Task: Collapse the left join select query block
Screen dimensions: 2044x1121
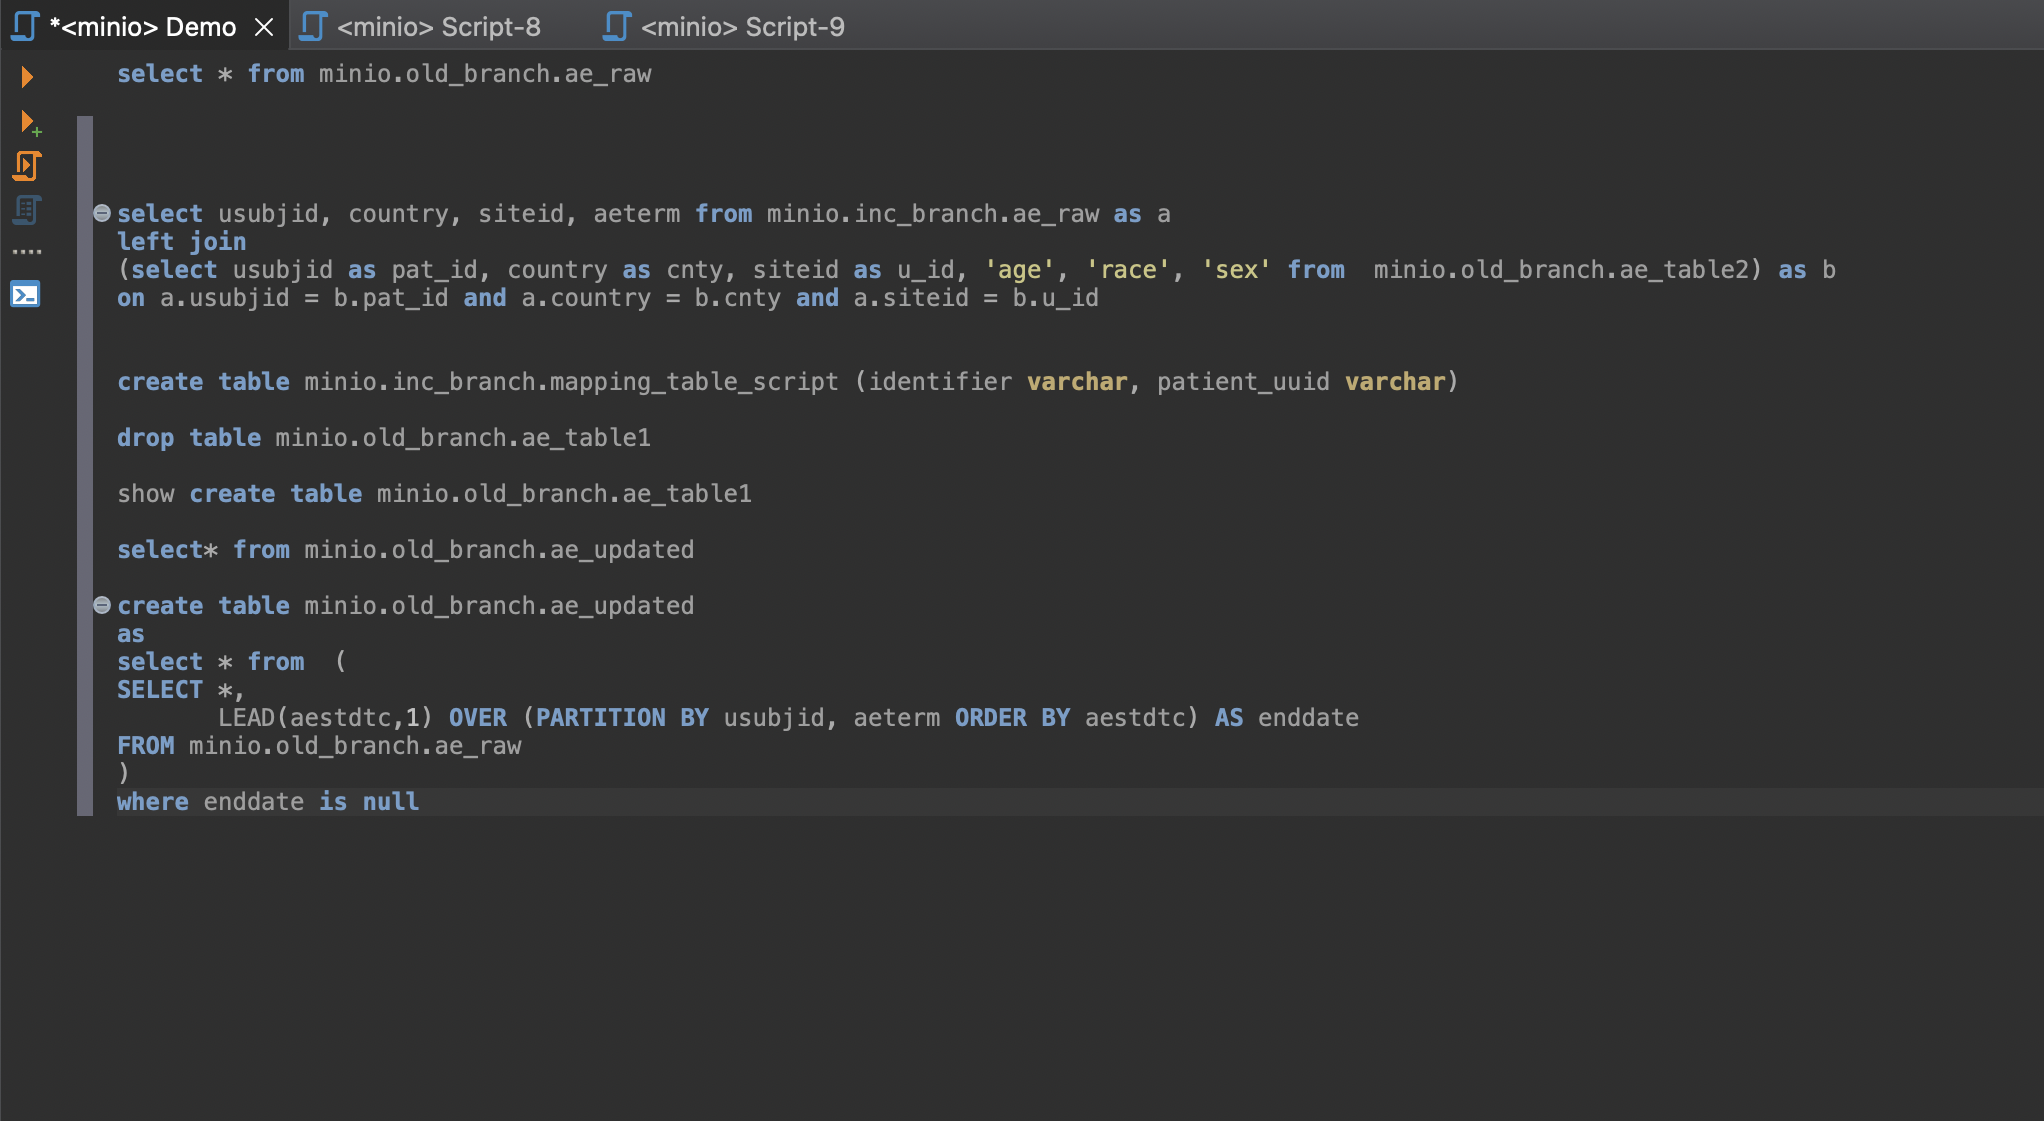Action: pos(101,211)
